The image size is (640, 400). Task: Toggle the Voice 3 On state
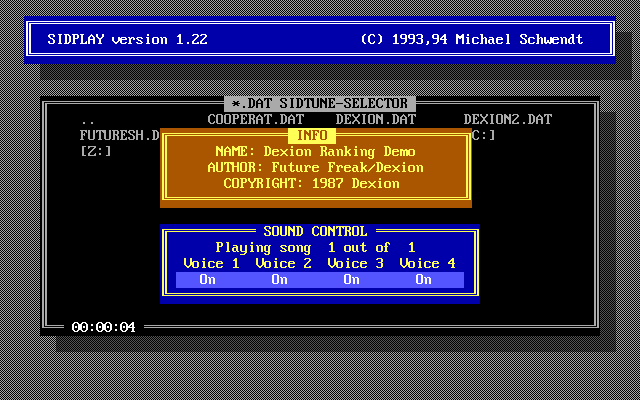coord(351,280)
